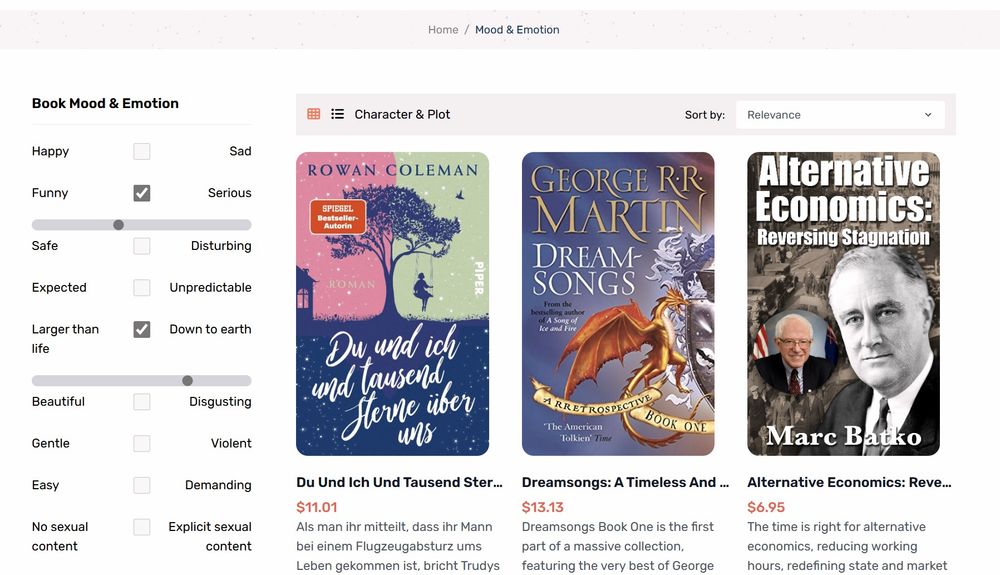The image size is (1000, 575).
Task: Click the 'Unpredictable' label
Action: click(x=210, y=288)
